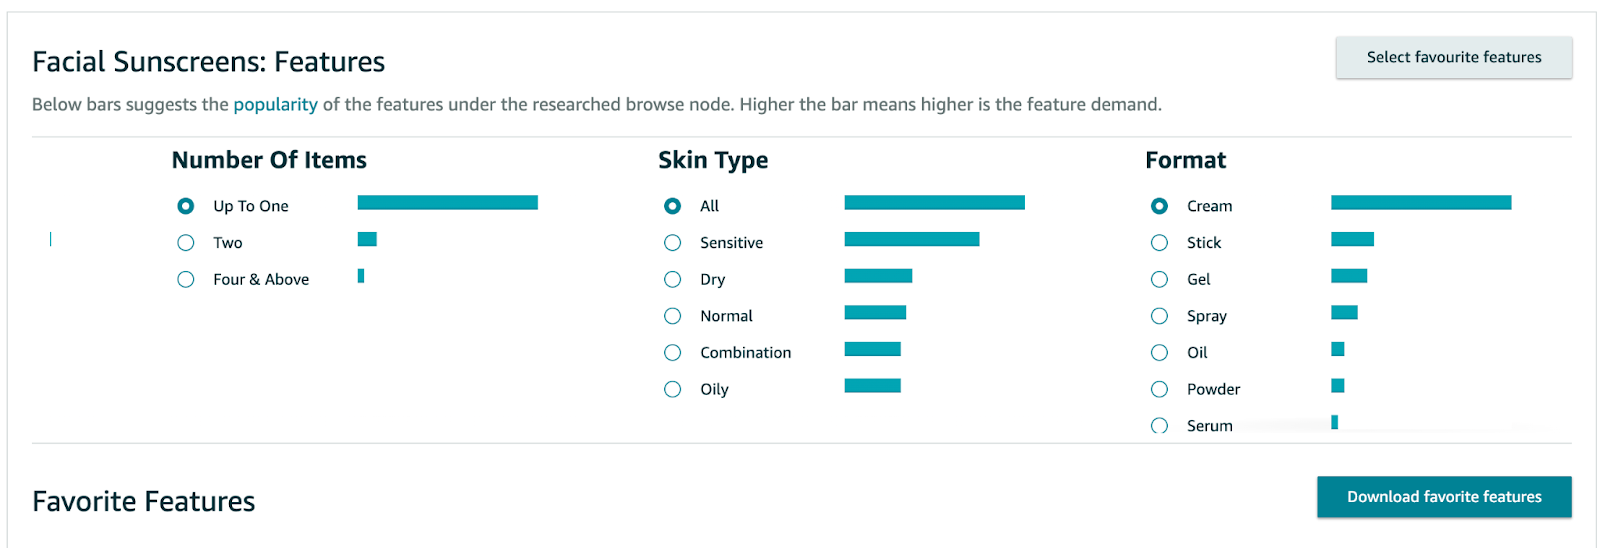Screen dimensions: 1600x548
Task: Choose Powder format radio button
Action: pos(1160,390)
